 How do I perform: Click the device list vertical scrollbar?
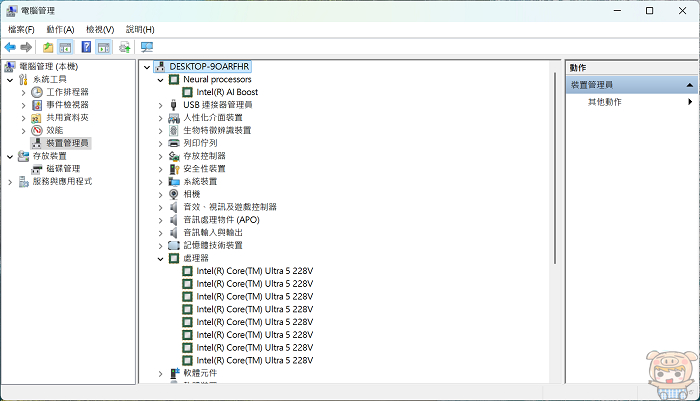coord(555,168)
